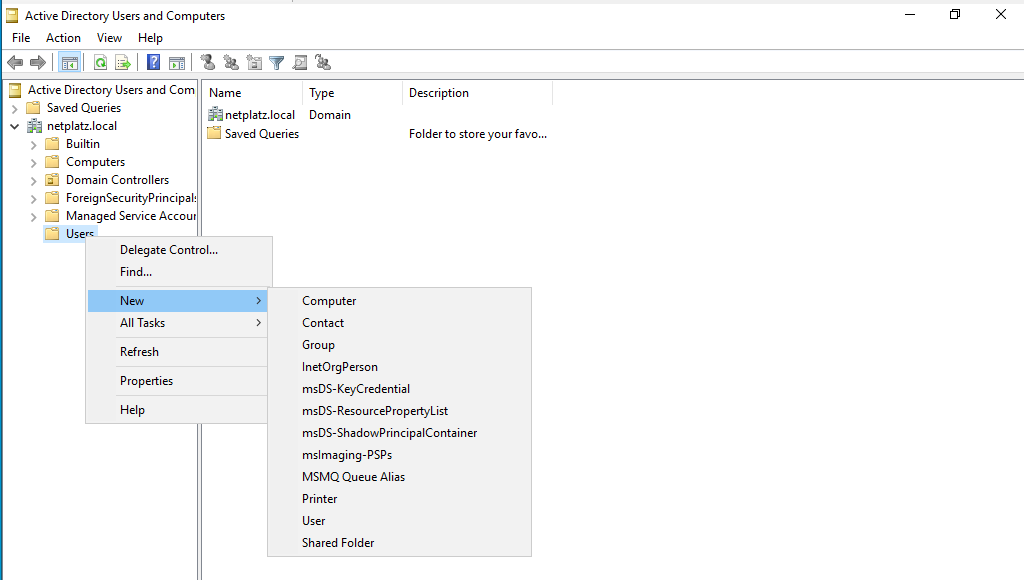Open the Action menu
Viewport: 1024px width, 580px height.
[x=63, y=38]
